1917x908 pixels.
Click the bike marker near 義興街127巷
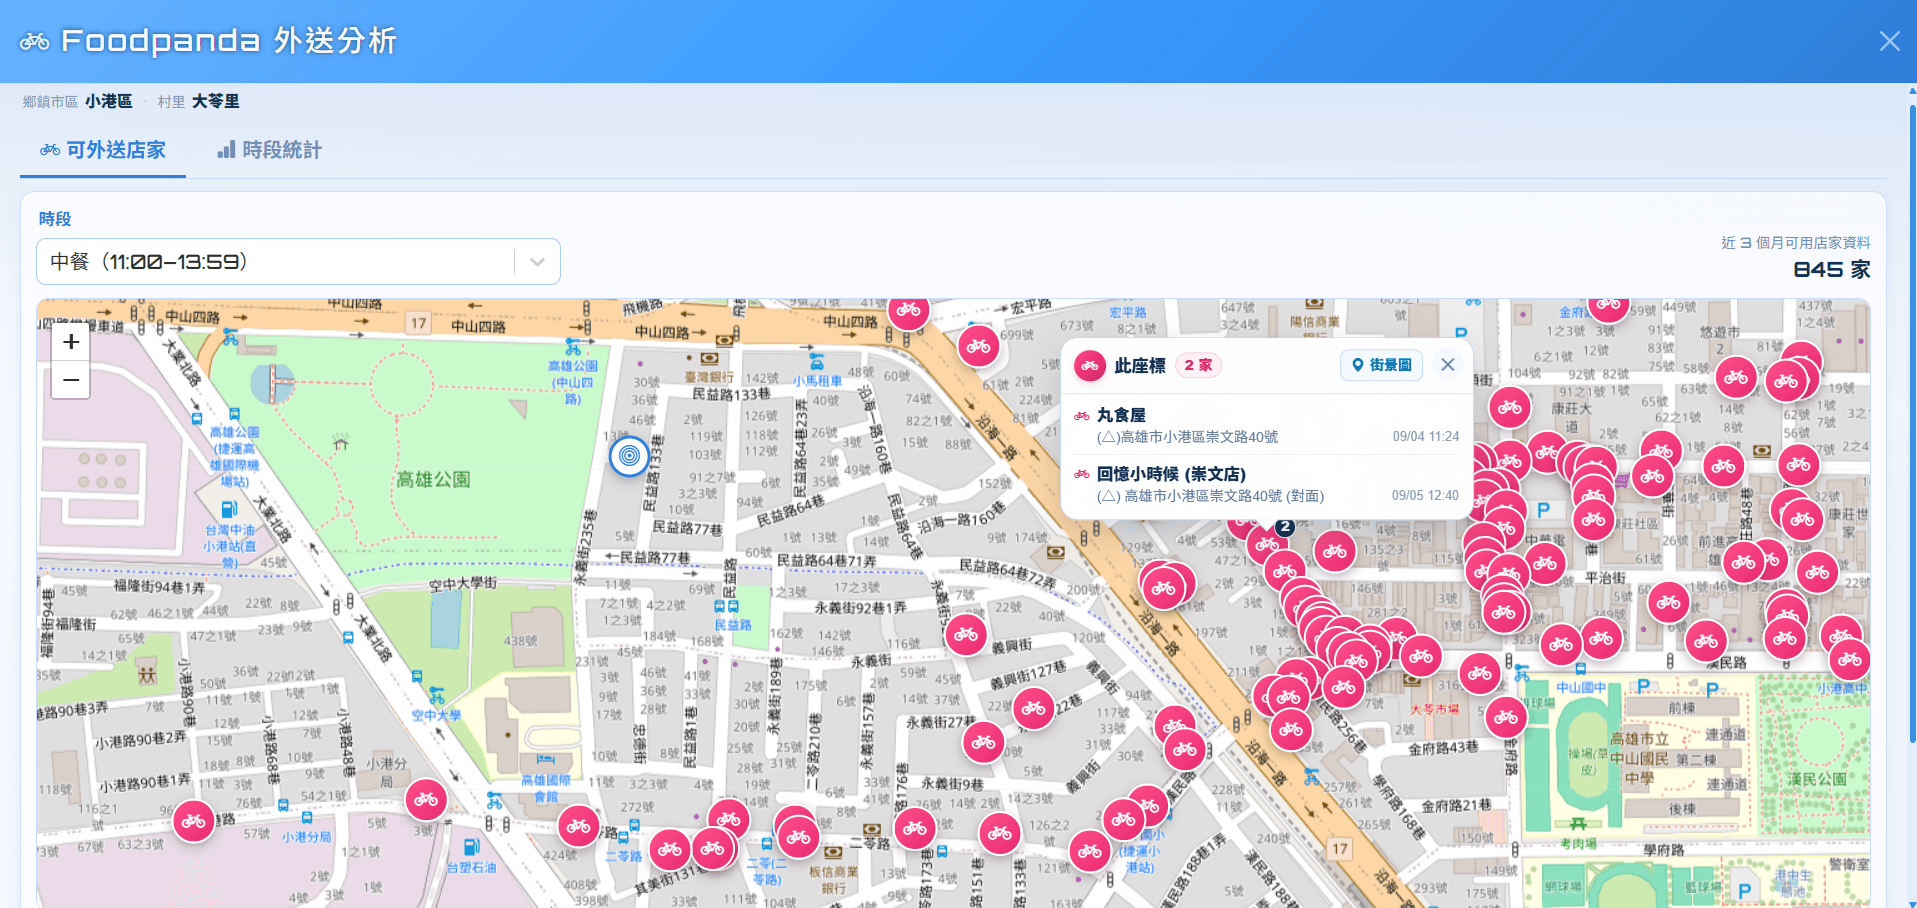(x=1034, y=709)
